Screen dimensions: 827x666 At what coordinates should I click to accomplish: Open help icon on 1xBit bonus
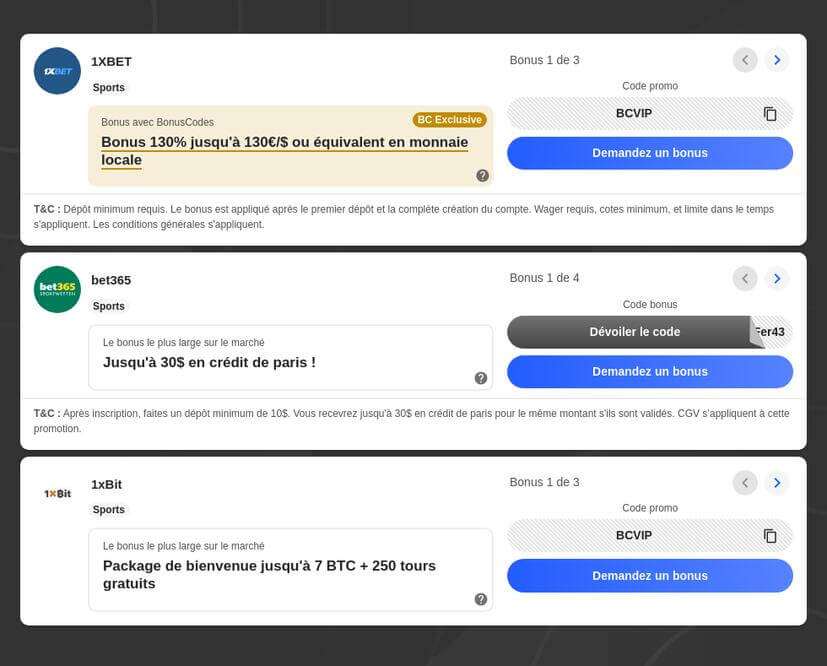tap(481, 599)
